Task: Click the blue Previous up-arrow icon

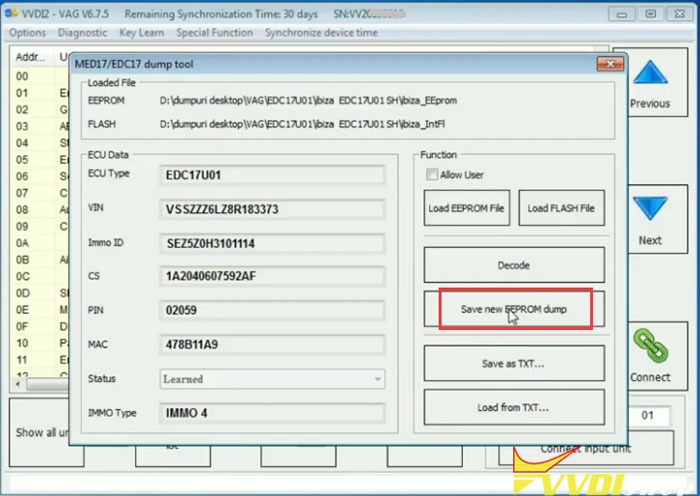Action: point(650,73)
